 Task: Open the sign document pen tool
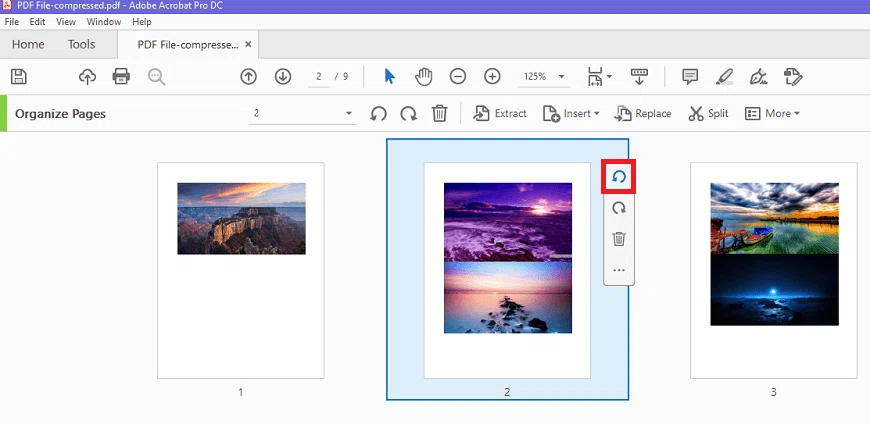758,77
